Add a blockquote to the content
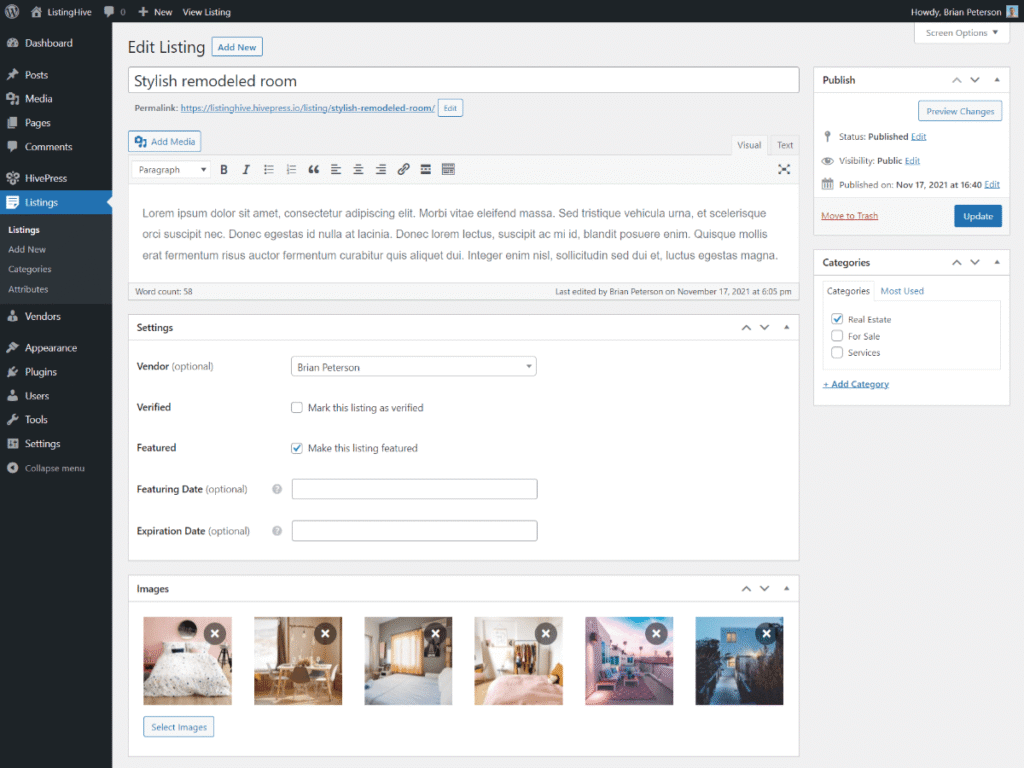1024x768 pixels. coord(313,169)
